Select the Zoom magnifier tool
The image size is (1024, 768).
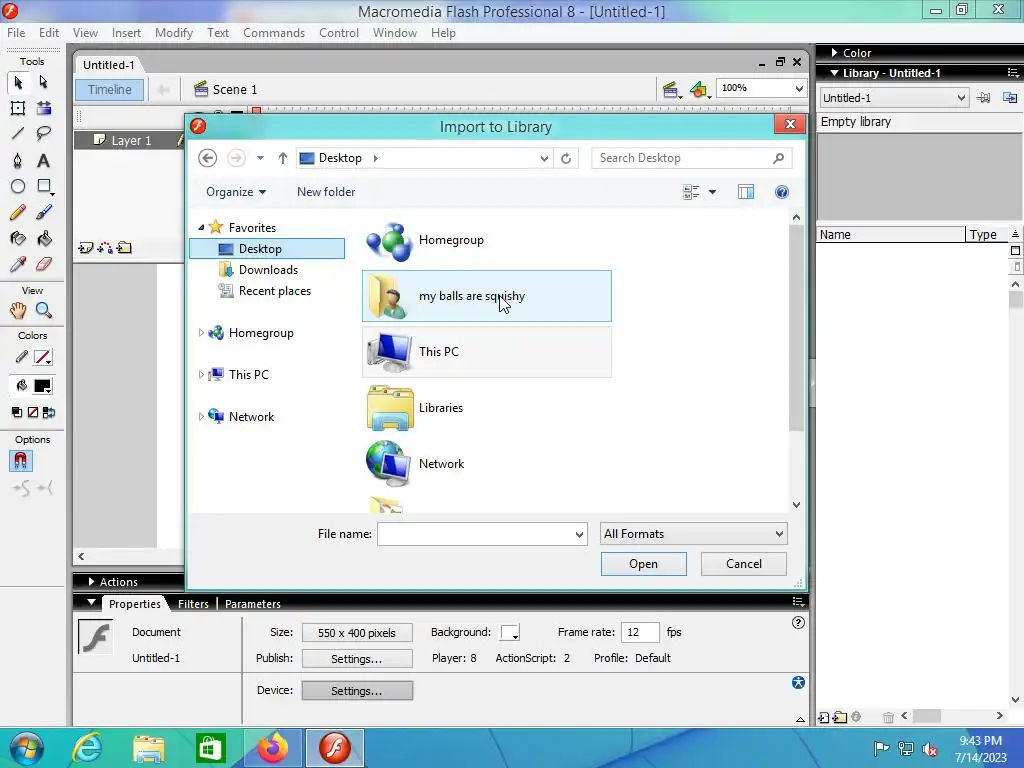(x=44, y=310)
